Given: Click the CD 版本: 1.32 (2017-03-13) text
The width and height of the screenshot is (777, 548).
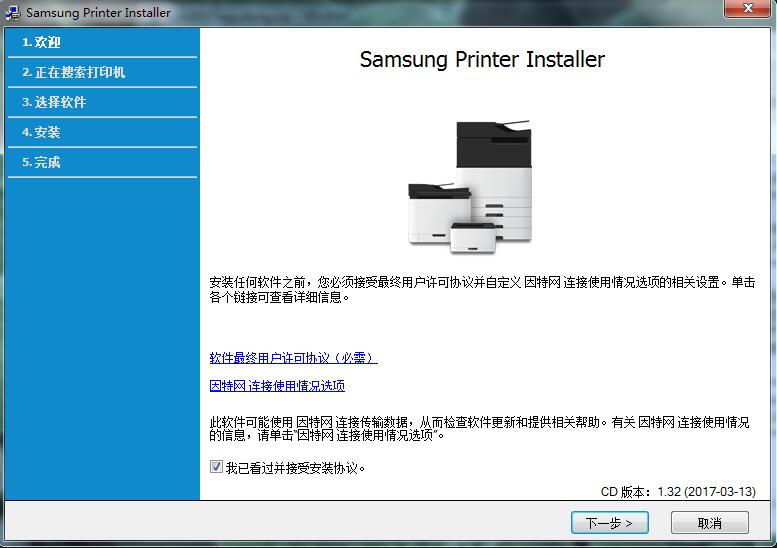Looking at the screenshot, I should 678,492.
